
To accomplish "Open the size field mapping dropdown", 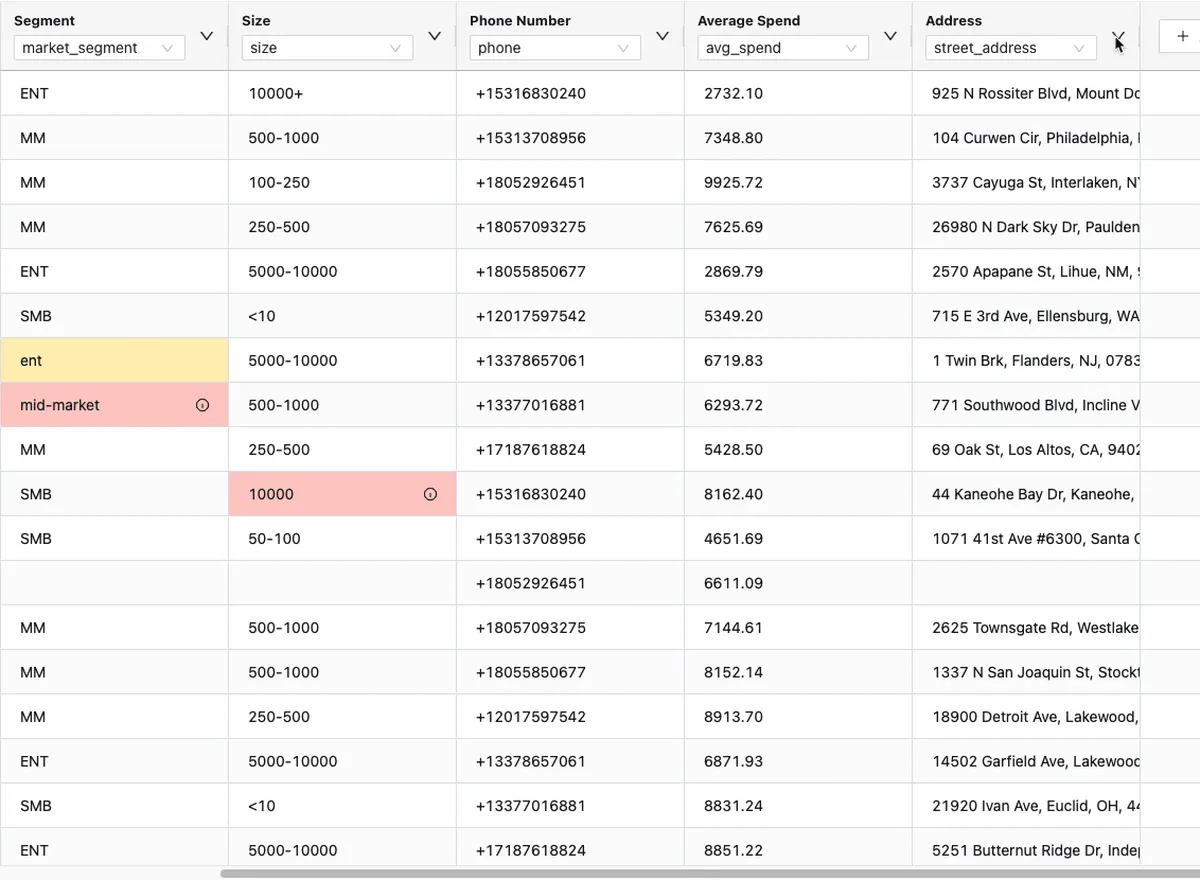I will [x=327, y=48].
